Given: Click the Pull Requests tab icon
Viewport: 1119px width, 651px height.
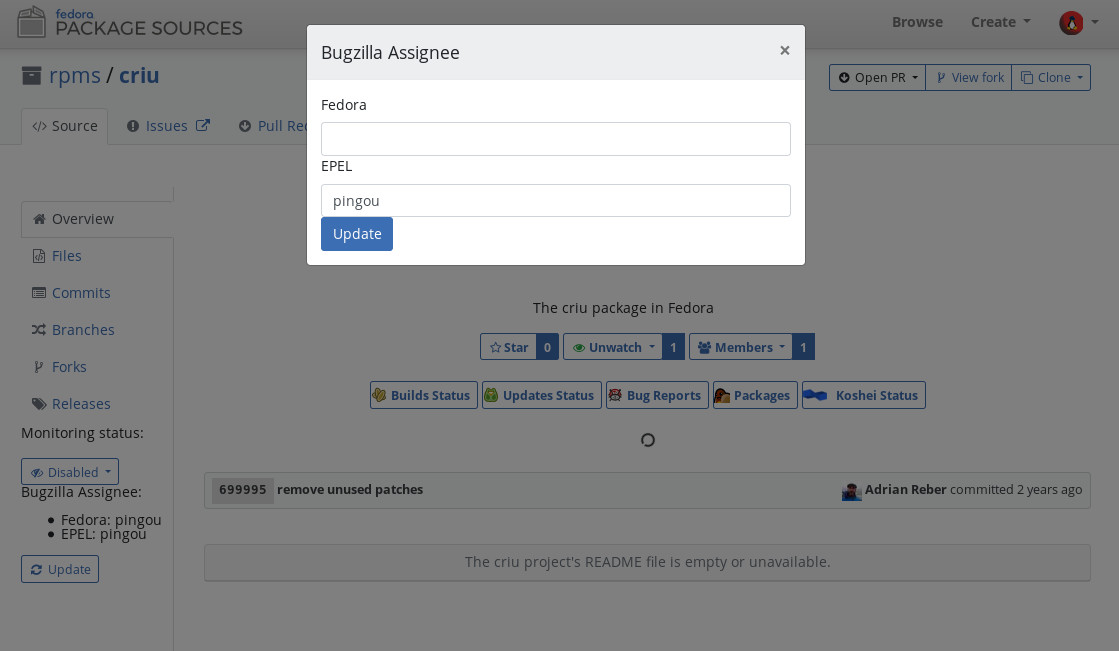Looking at the screenshot, I should pos(245,126).
